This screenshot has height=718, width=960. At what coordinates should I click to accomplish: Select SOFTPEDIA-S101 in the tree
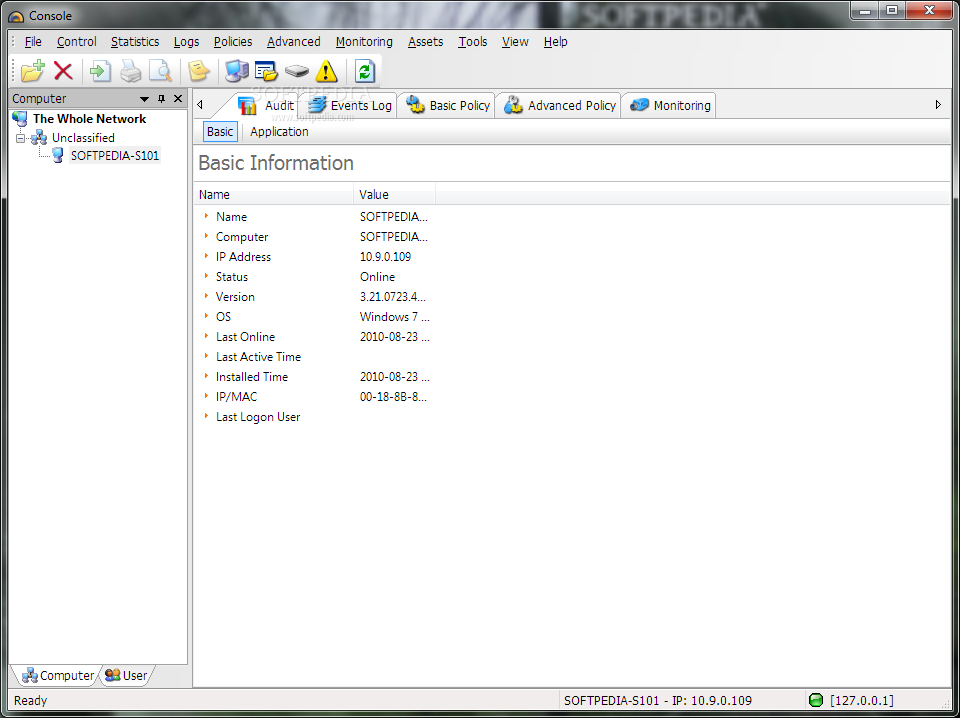point(114,155)
